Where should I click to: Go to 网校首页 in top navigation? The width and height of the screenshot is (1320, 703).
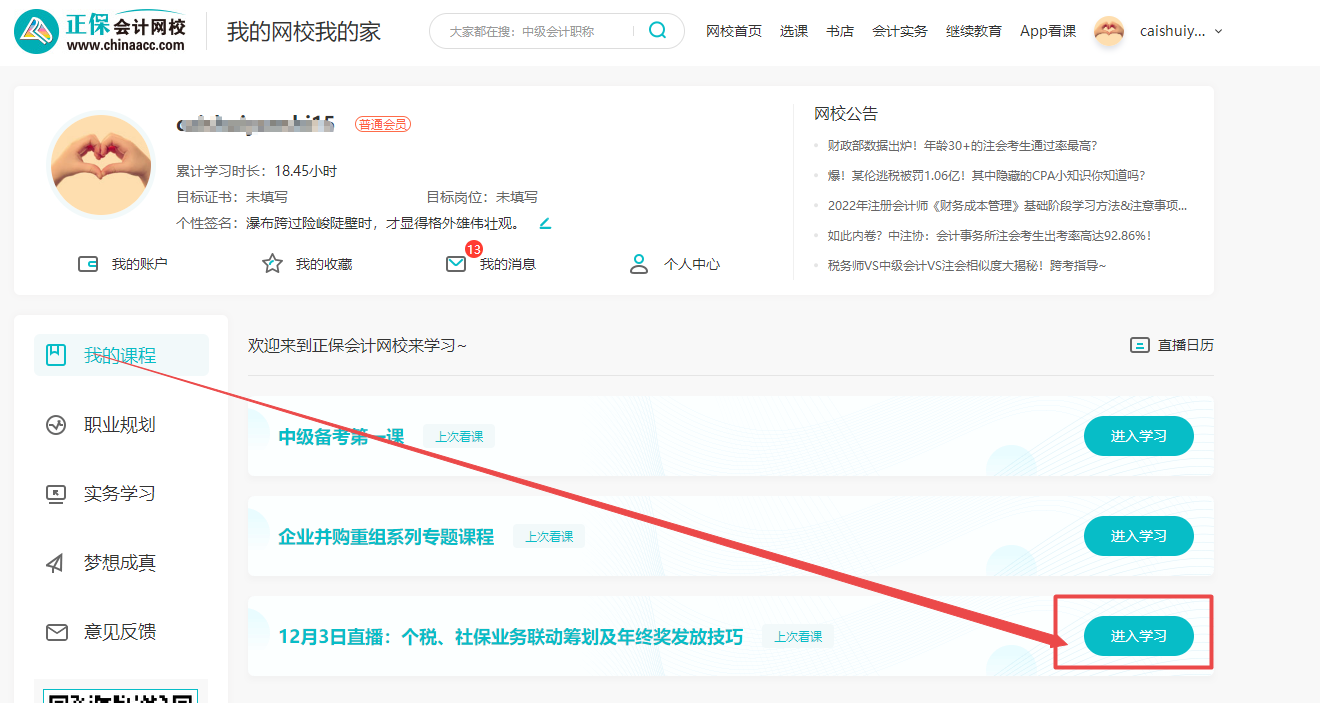pyautogui.click(x=734, y=31)
